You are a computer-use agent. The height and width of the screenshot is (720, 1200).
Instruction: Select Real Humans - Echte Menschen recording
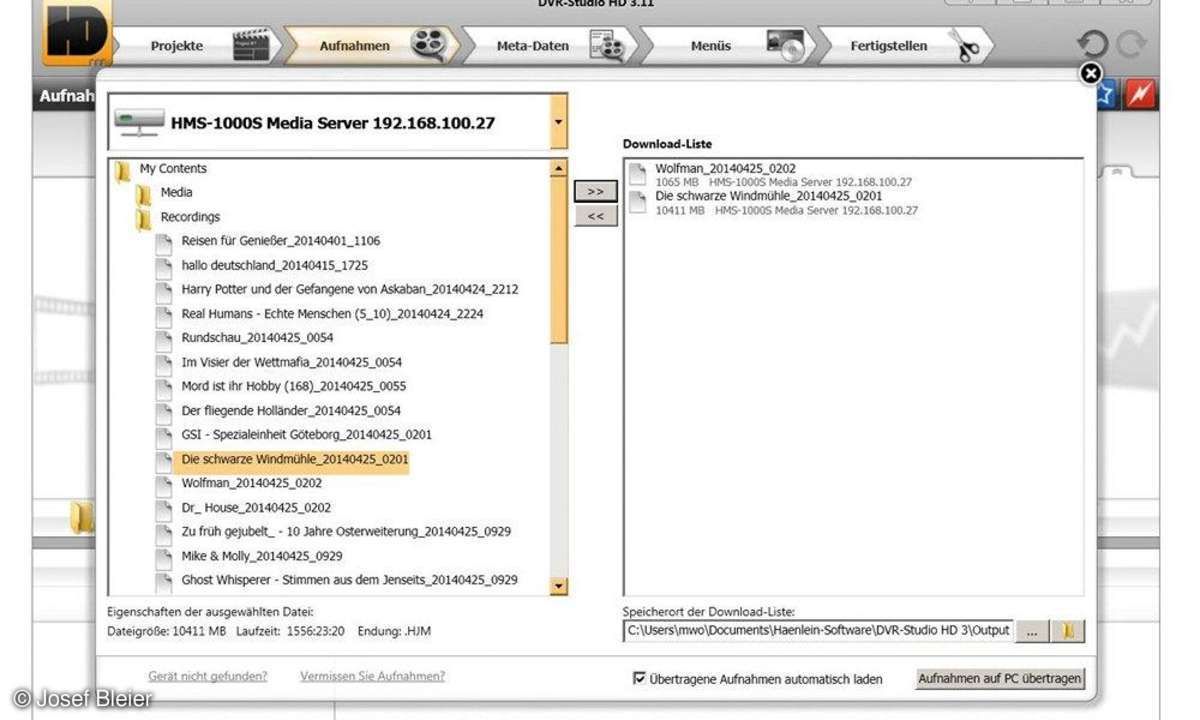click(332, 313)
